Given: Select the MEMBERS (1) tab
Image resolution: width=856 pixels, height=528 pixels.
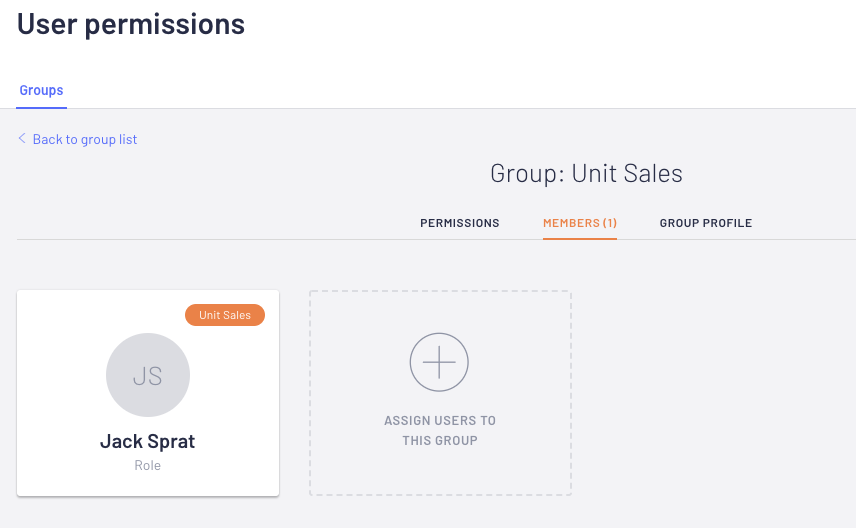Looking at the screenshot, I should click(580, 223).
